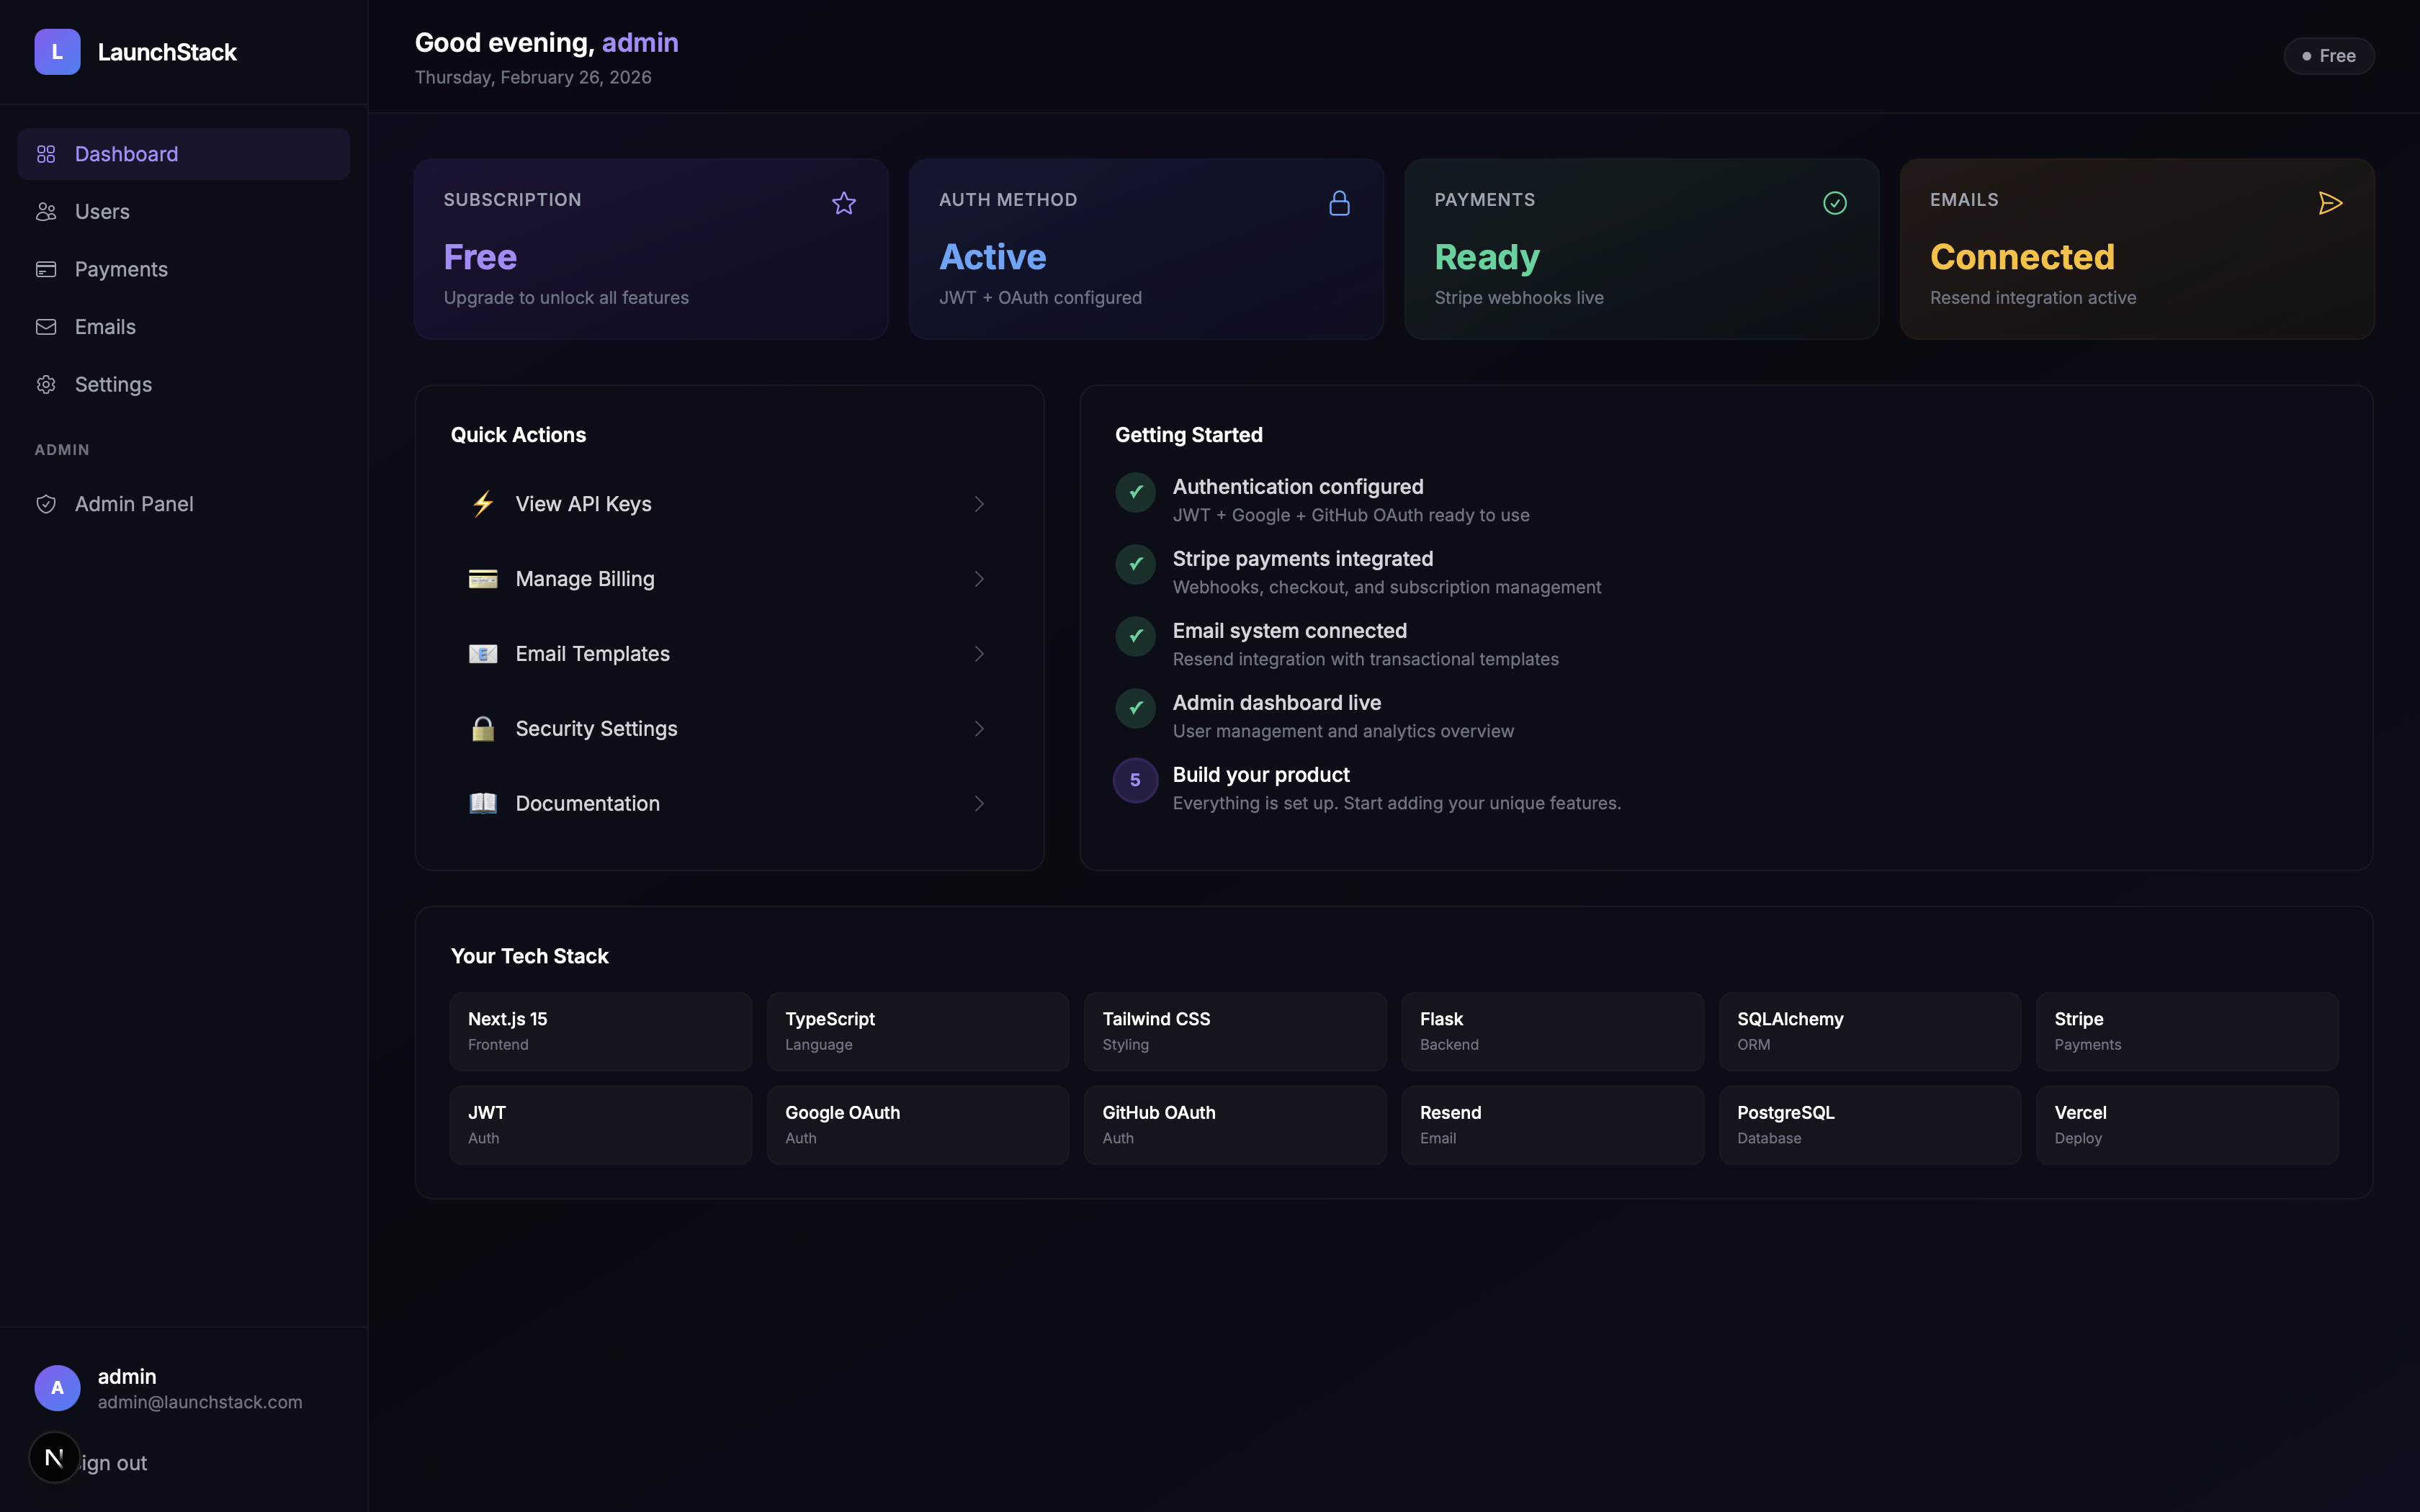Viewport: 2420px width, 1512px height.
Task: Click the check-circle icon on Payments card
Action: (1834, 203)
